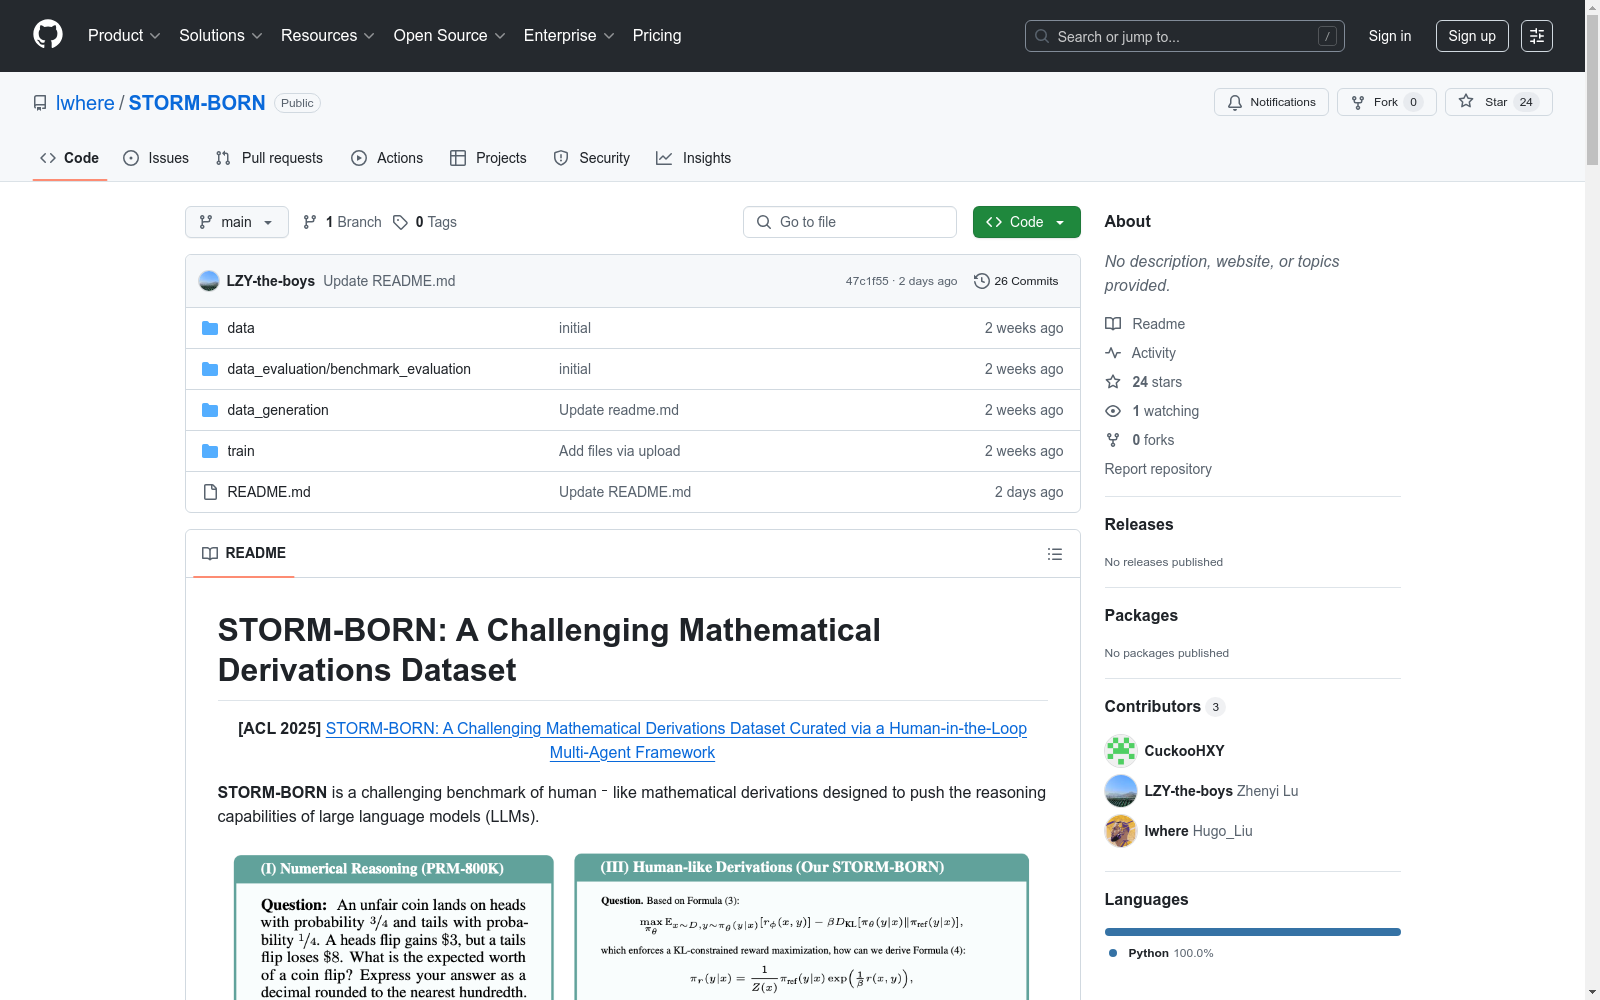Screen dimensions: 1600x1000
Task: Click the Sign up button
Action: [x=1472, y=36]
